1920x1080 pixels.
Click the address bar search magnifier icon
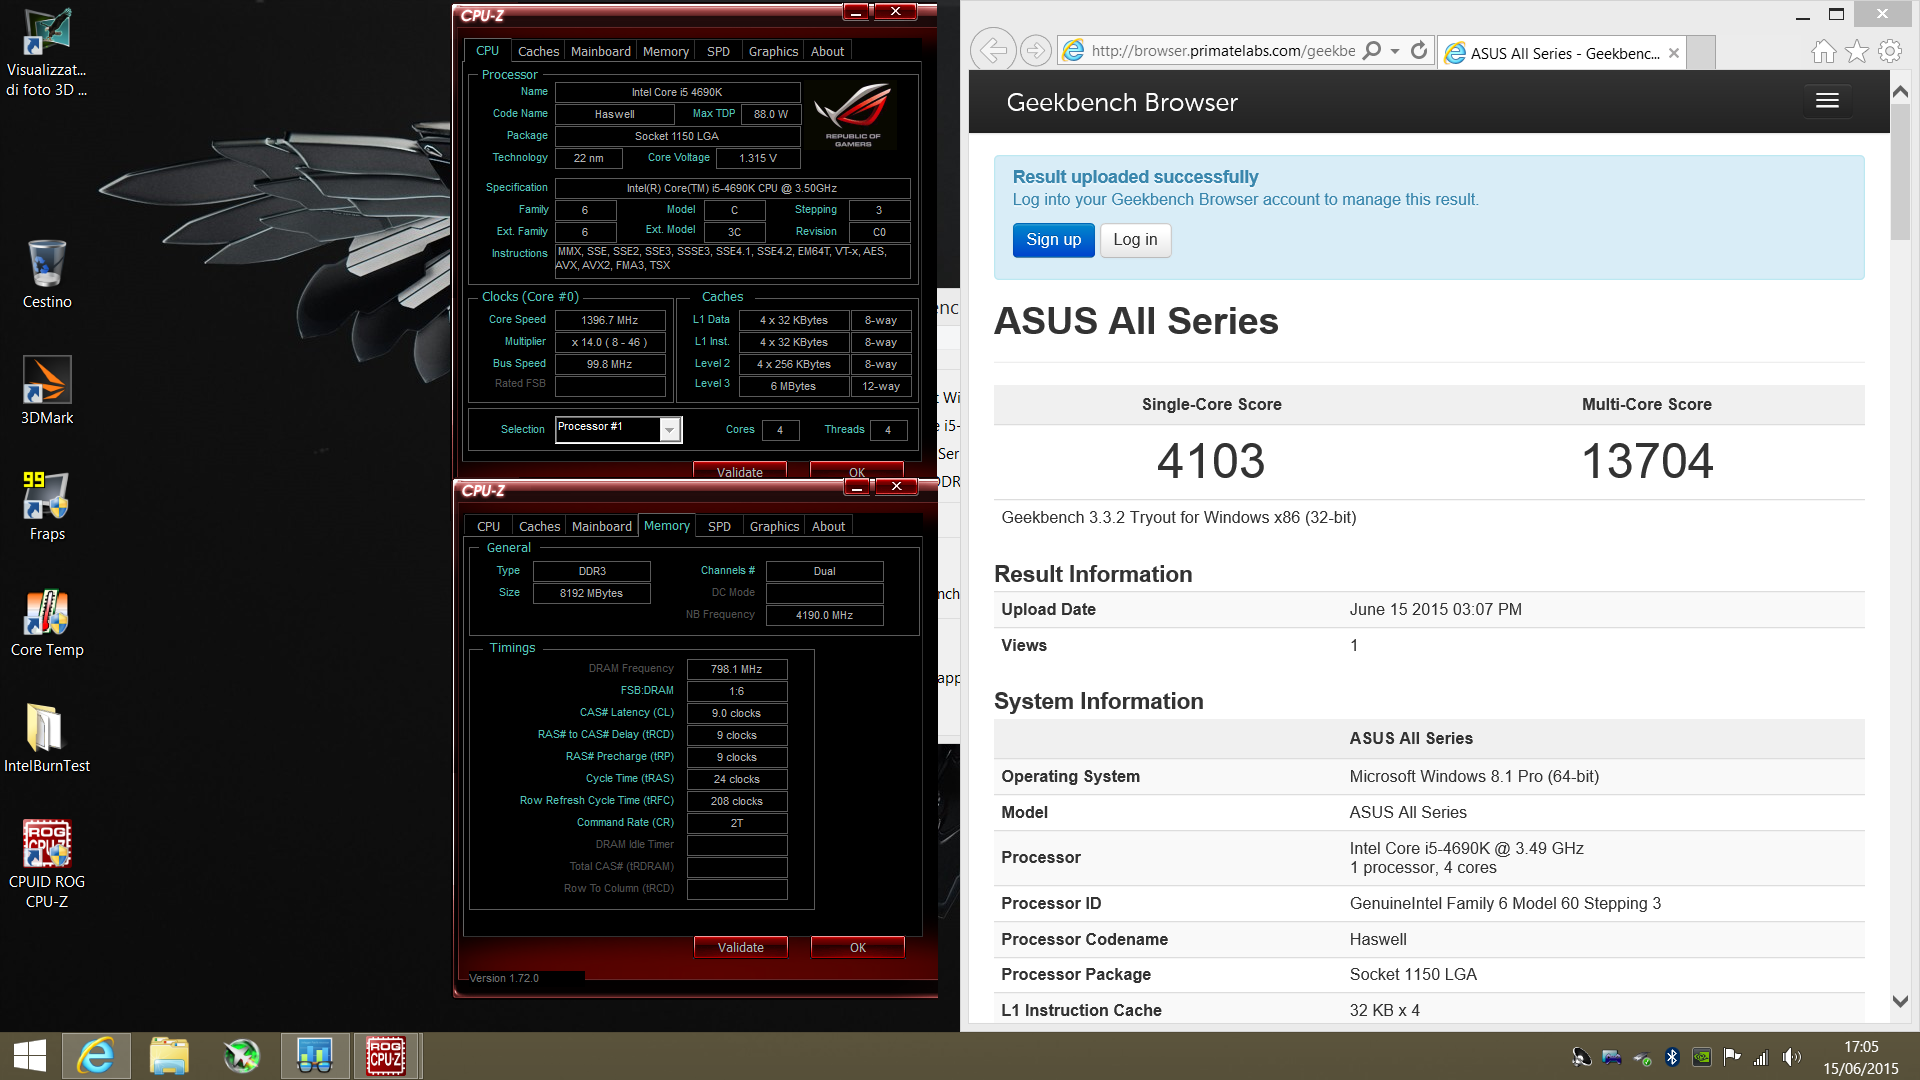tap(1372, 50)
